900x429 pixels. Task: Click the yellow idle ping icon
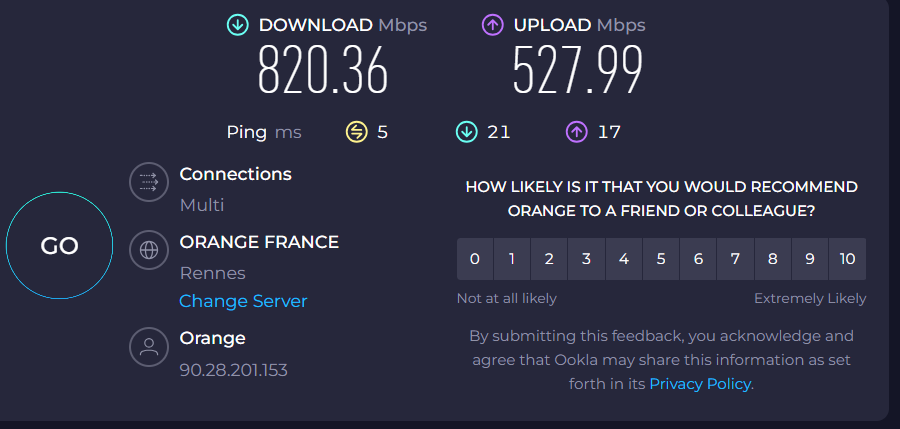click(356, 133)
